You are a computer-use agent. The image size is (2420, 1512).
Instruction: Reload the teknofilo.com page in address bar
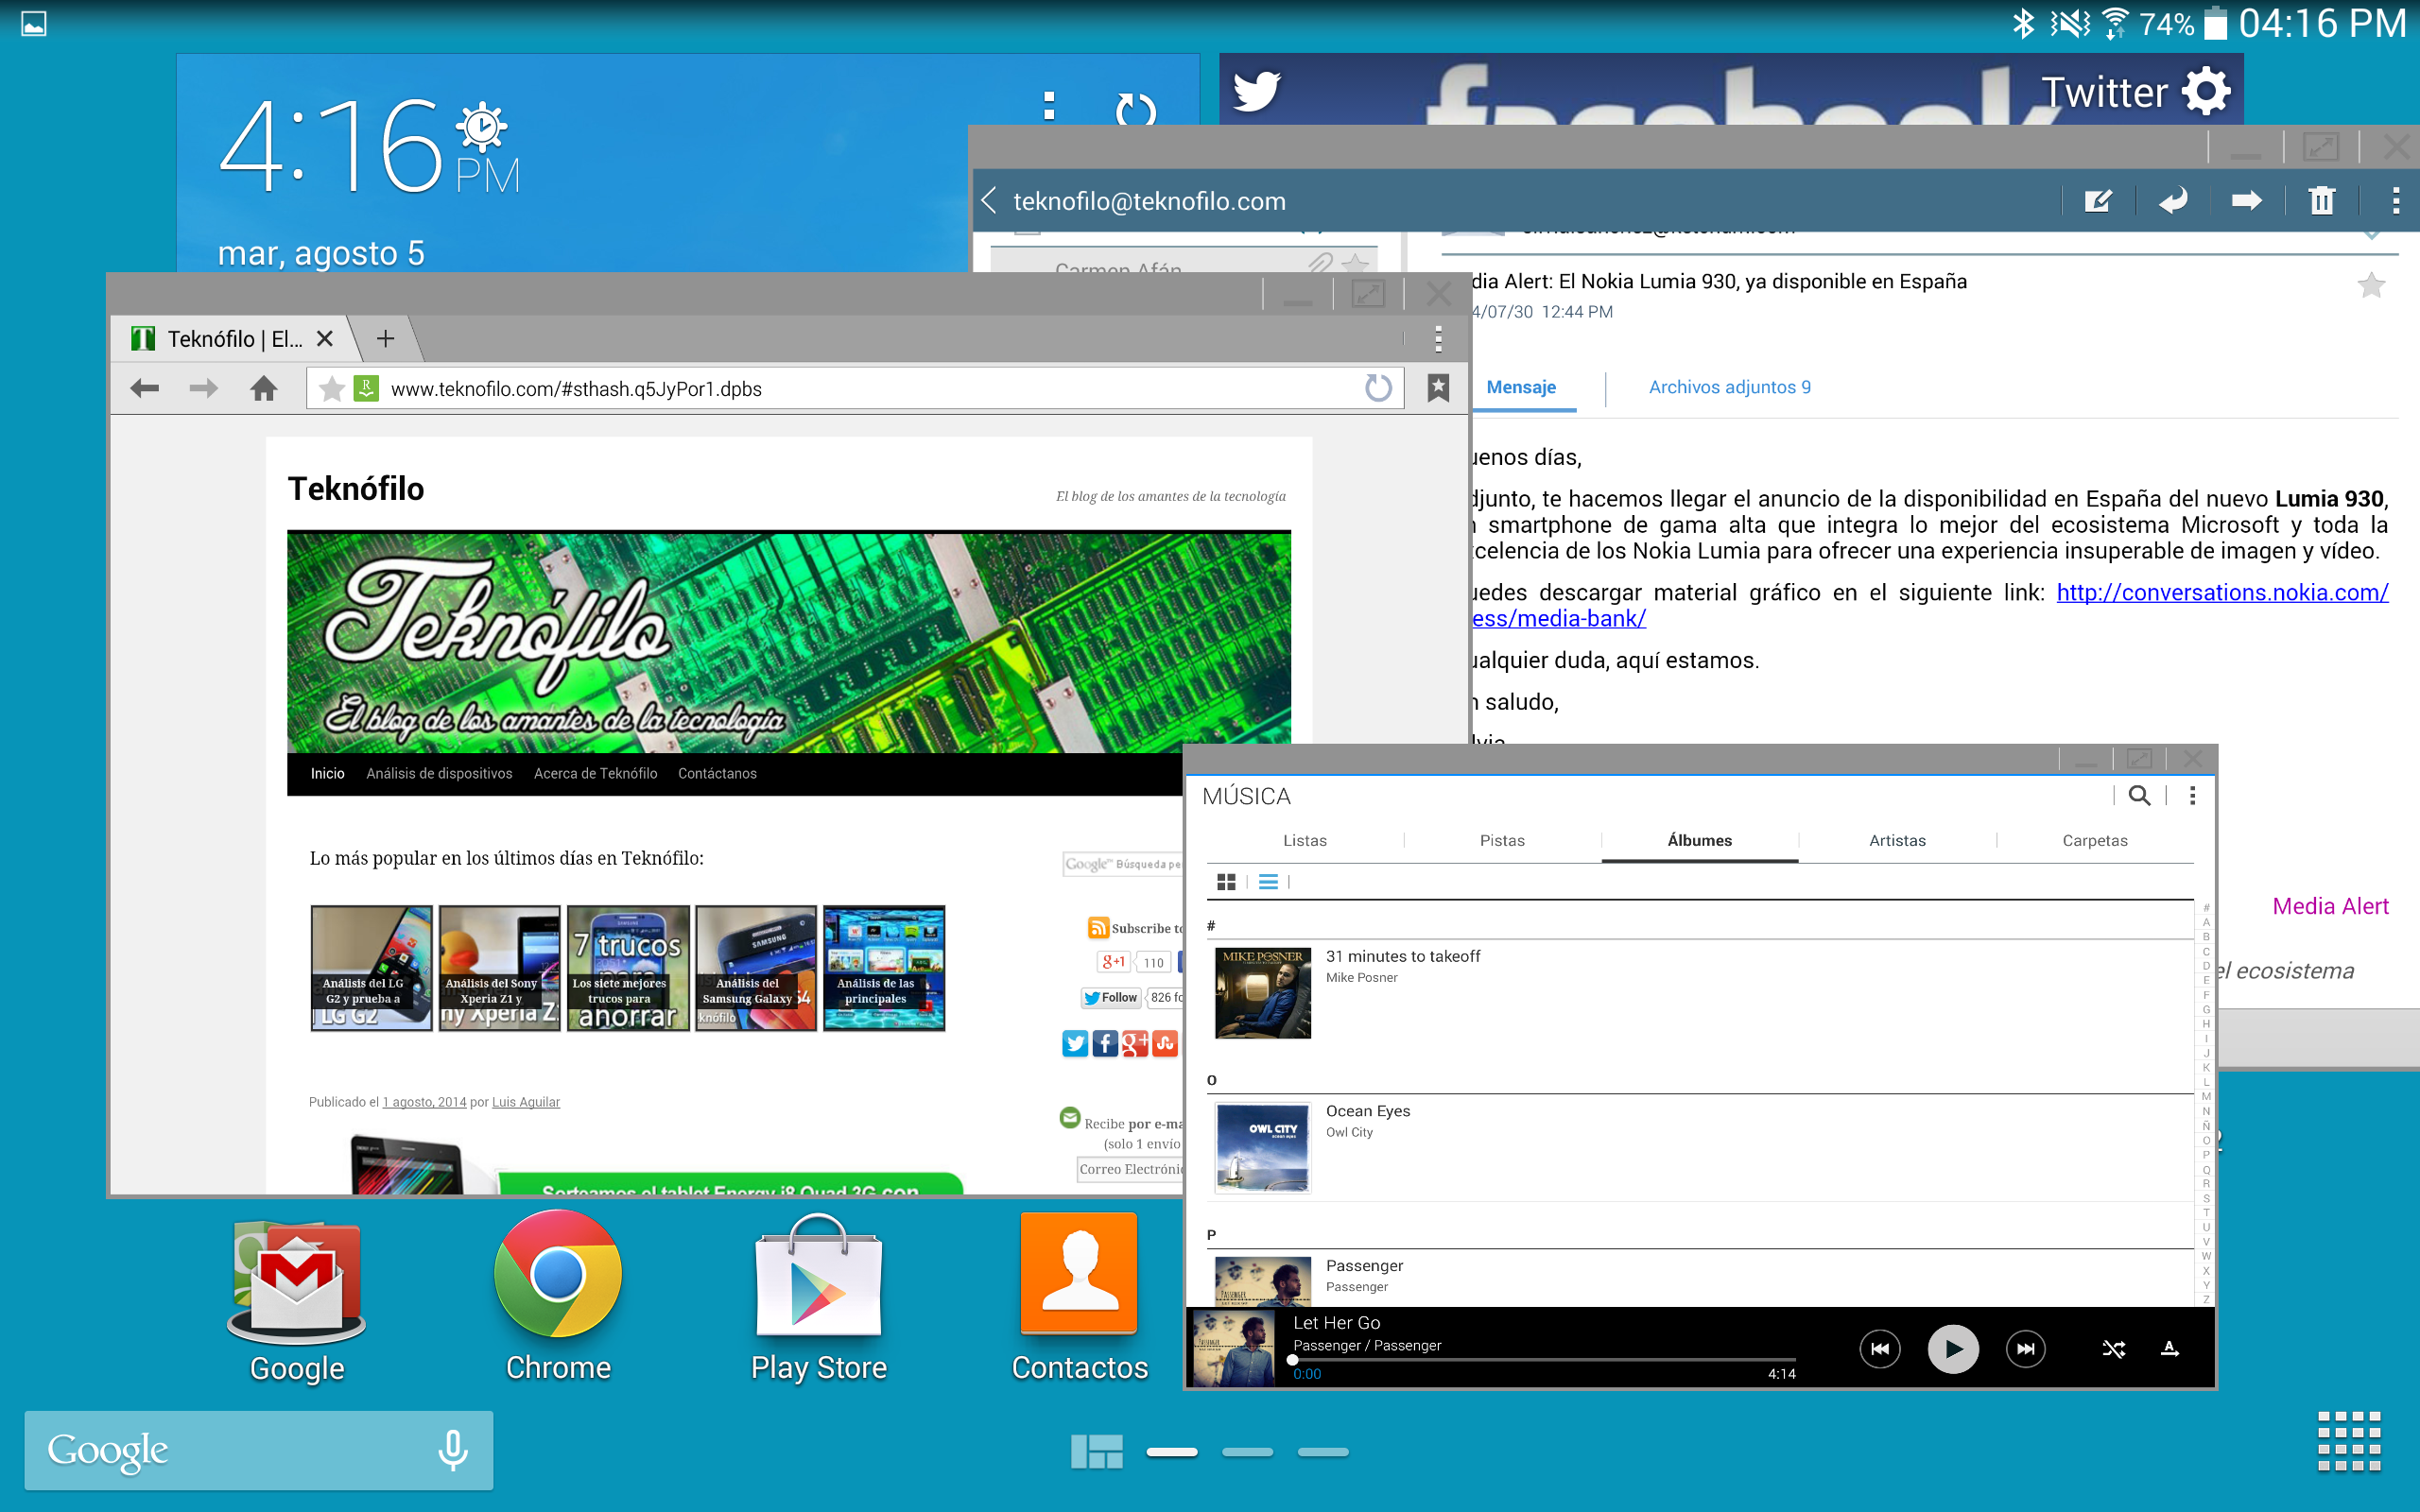point(1378,388)
